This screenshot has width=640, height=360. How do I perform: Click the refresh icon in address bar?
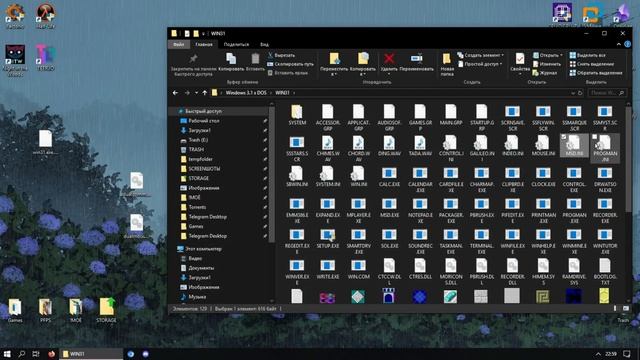pos(580,93)
